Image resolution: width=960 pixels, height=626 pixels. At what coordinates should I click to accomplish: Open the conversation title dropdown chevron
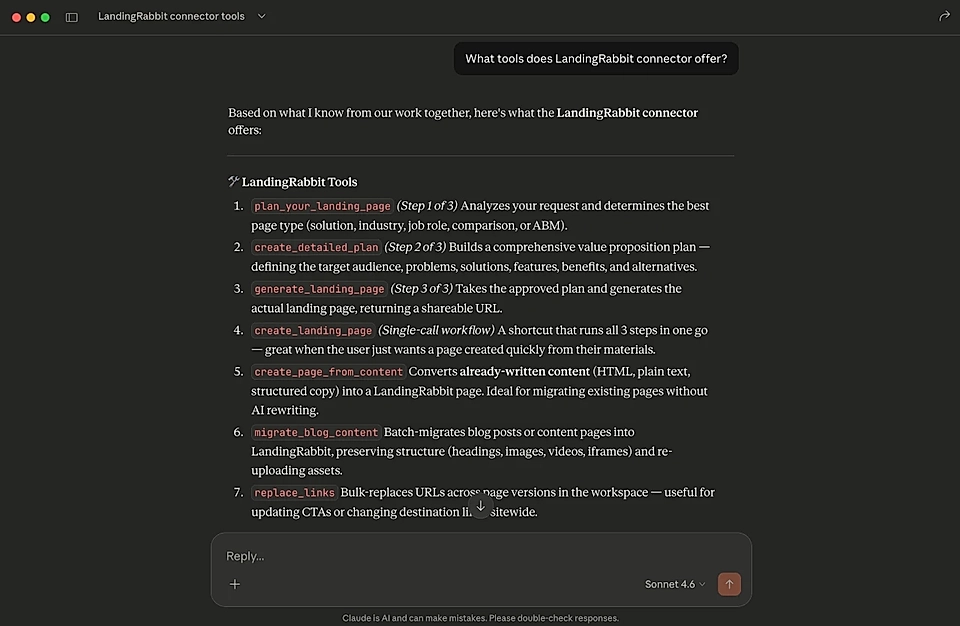pyautogui.click(x=261, y=17)
